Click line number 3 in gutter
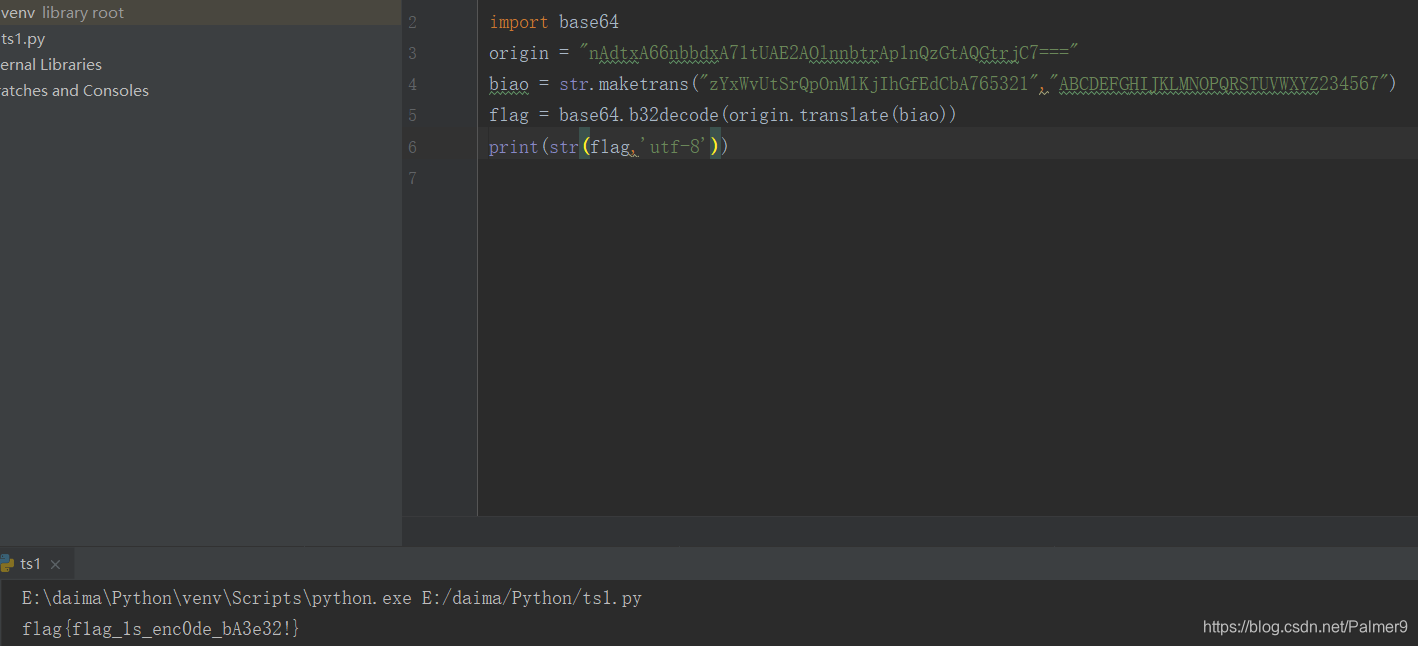The height and width of the screenshot is (646, 1418). 413,53
